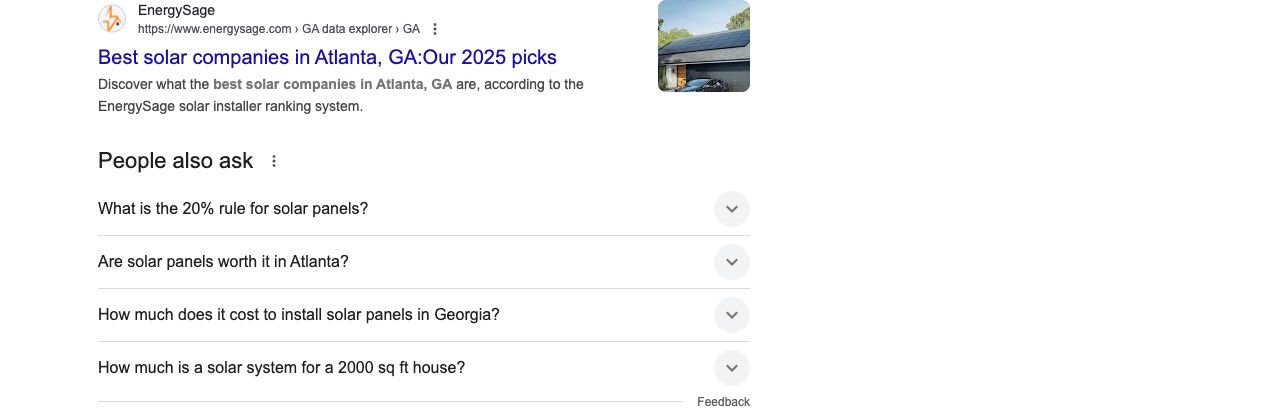Click the People also ask heading
The height and width of the screenshot is (409, 1280).
[176, 161]
